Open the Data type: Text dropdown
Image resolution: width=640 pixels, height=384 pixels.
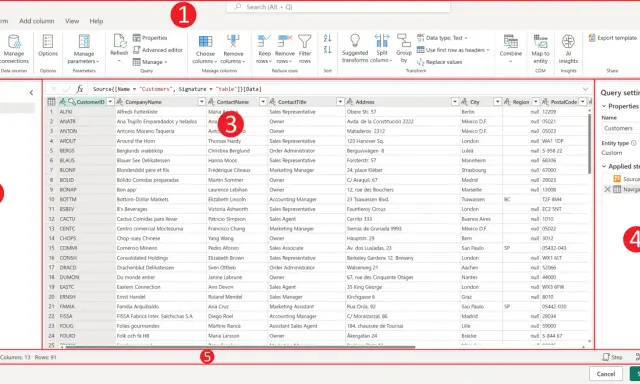click(x=442, y=38)
